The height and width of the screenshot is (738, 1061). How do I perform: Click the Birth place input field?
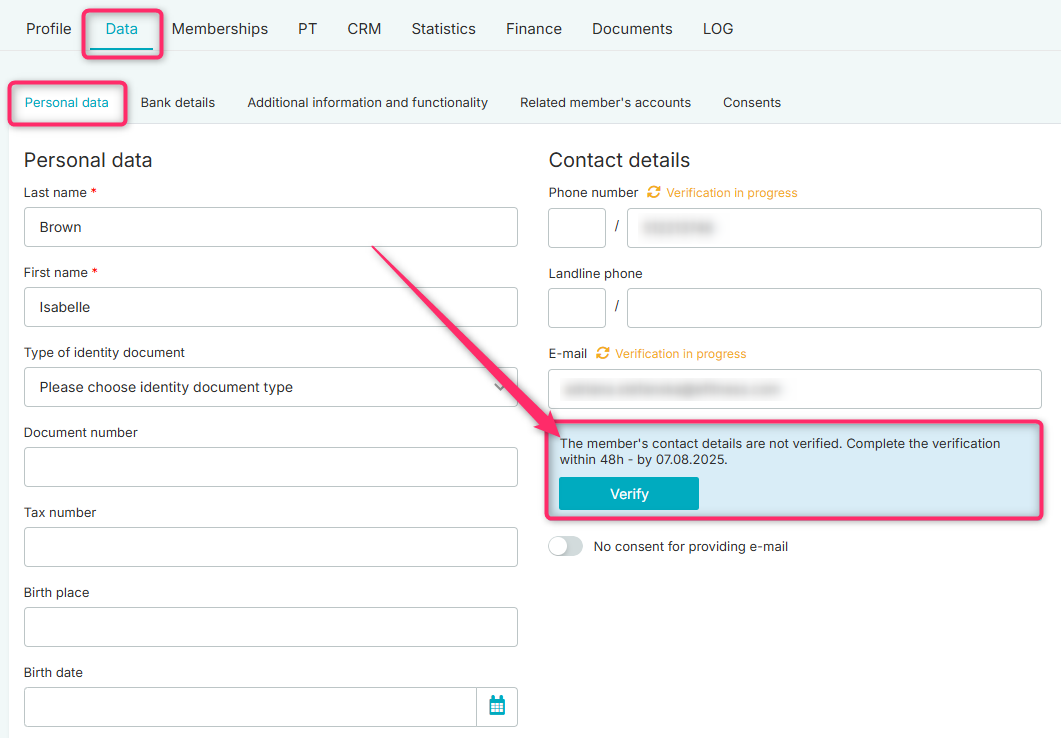(x=270, y=627)
